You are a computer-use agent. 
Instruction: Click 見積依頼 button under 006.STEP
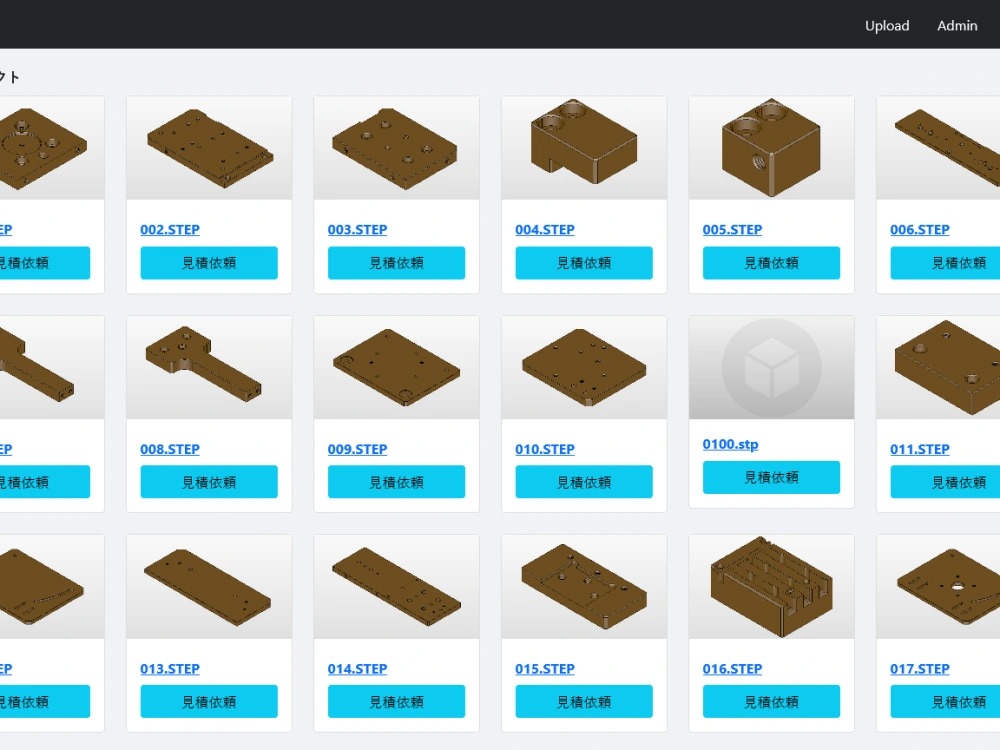[x=945, y=263]
